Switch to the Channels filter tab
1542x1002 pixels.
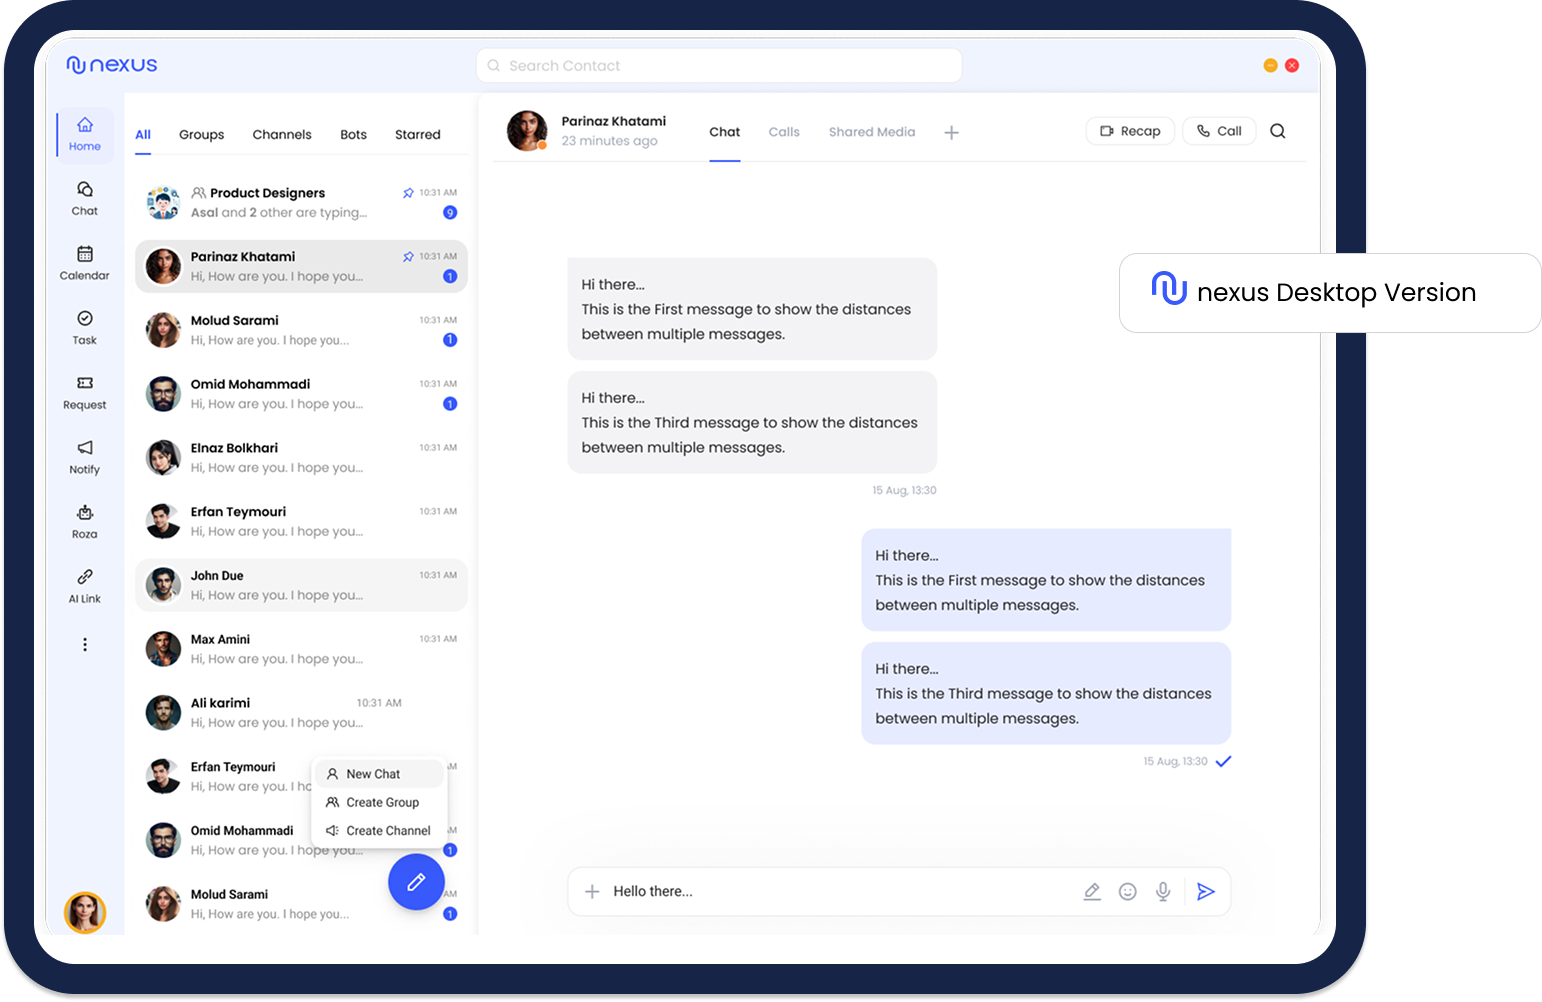coord(282,135)
